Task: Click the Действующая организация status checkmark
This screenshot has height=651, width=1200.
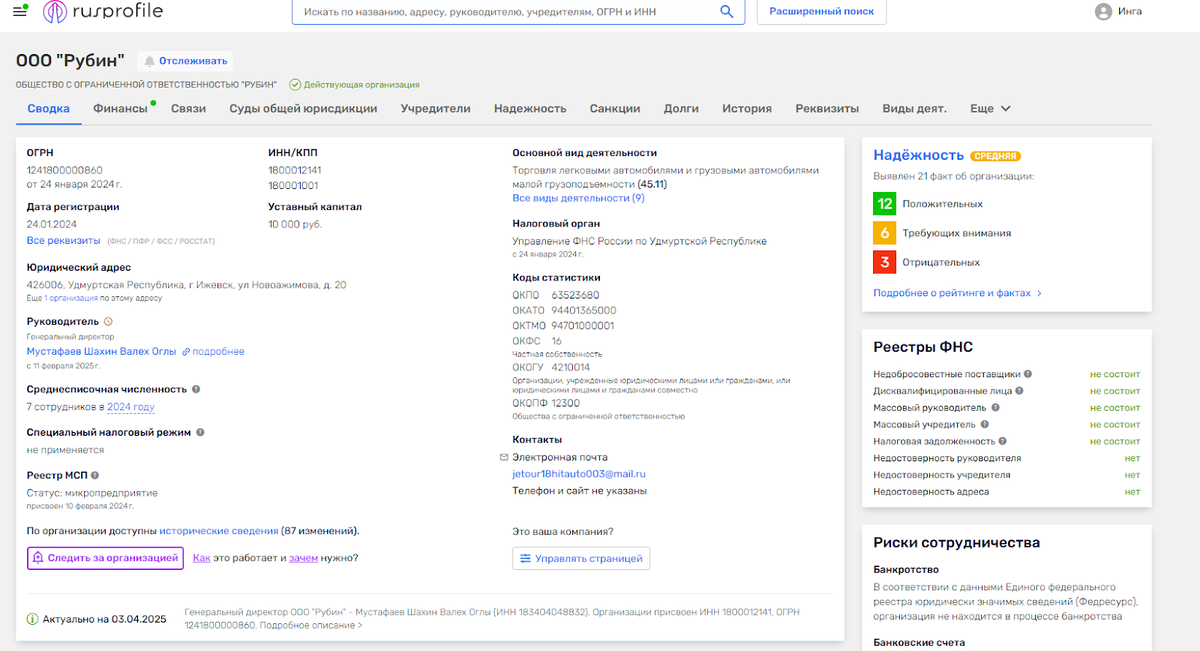Action: coord(295,85)
